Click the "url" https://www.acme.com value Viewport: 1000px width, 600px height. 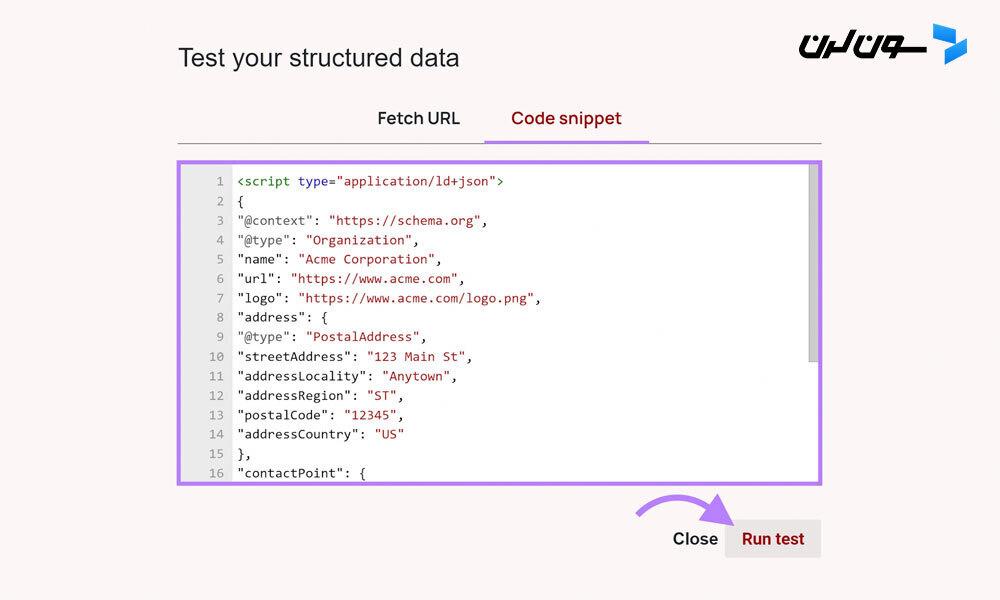tap(374, 279)
